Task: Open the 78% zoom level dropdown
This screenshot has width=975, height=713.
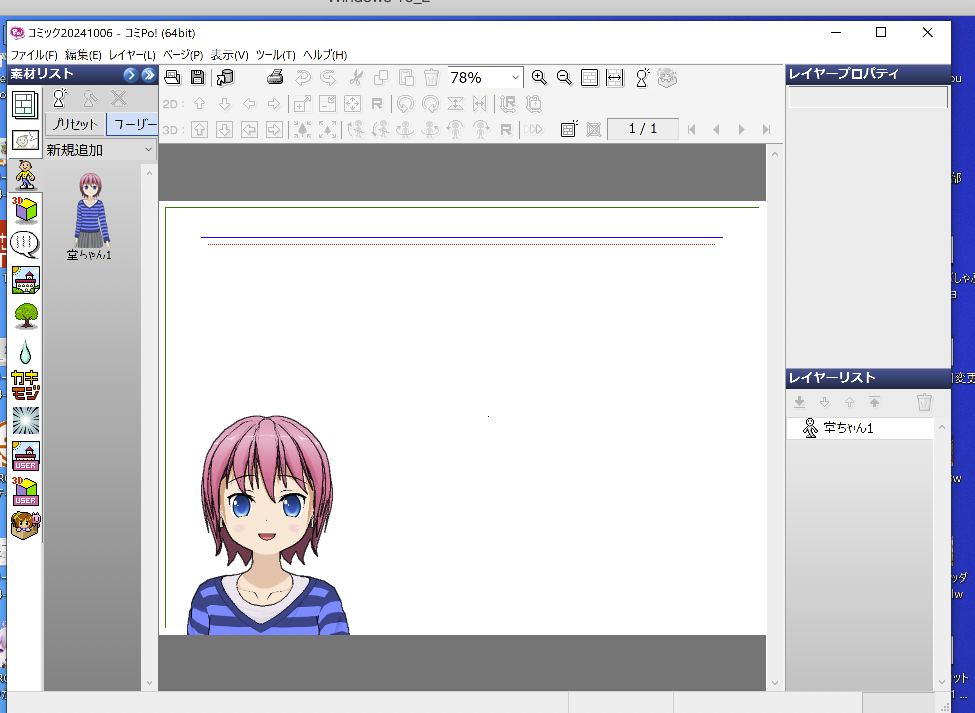Action: [x=515, y=77]
